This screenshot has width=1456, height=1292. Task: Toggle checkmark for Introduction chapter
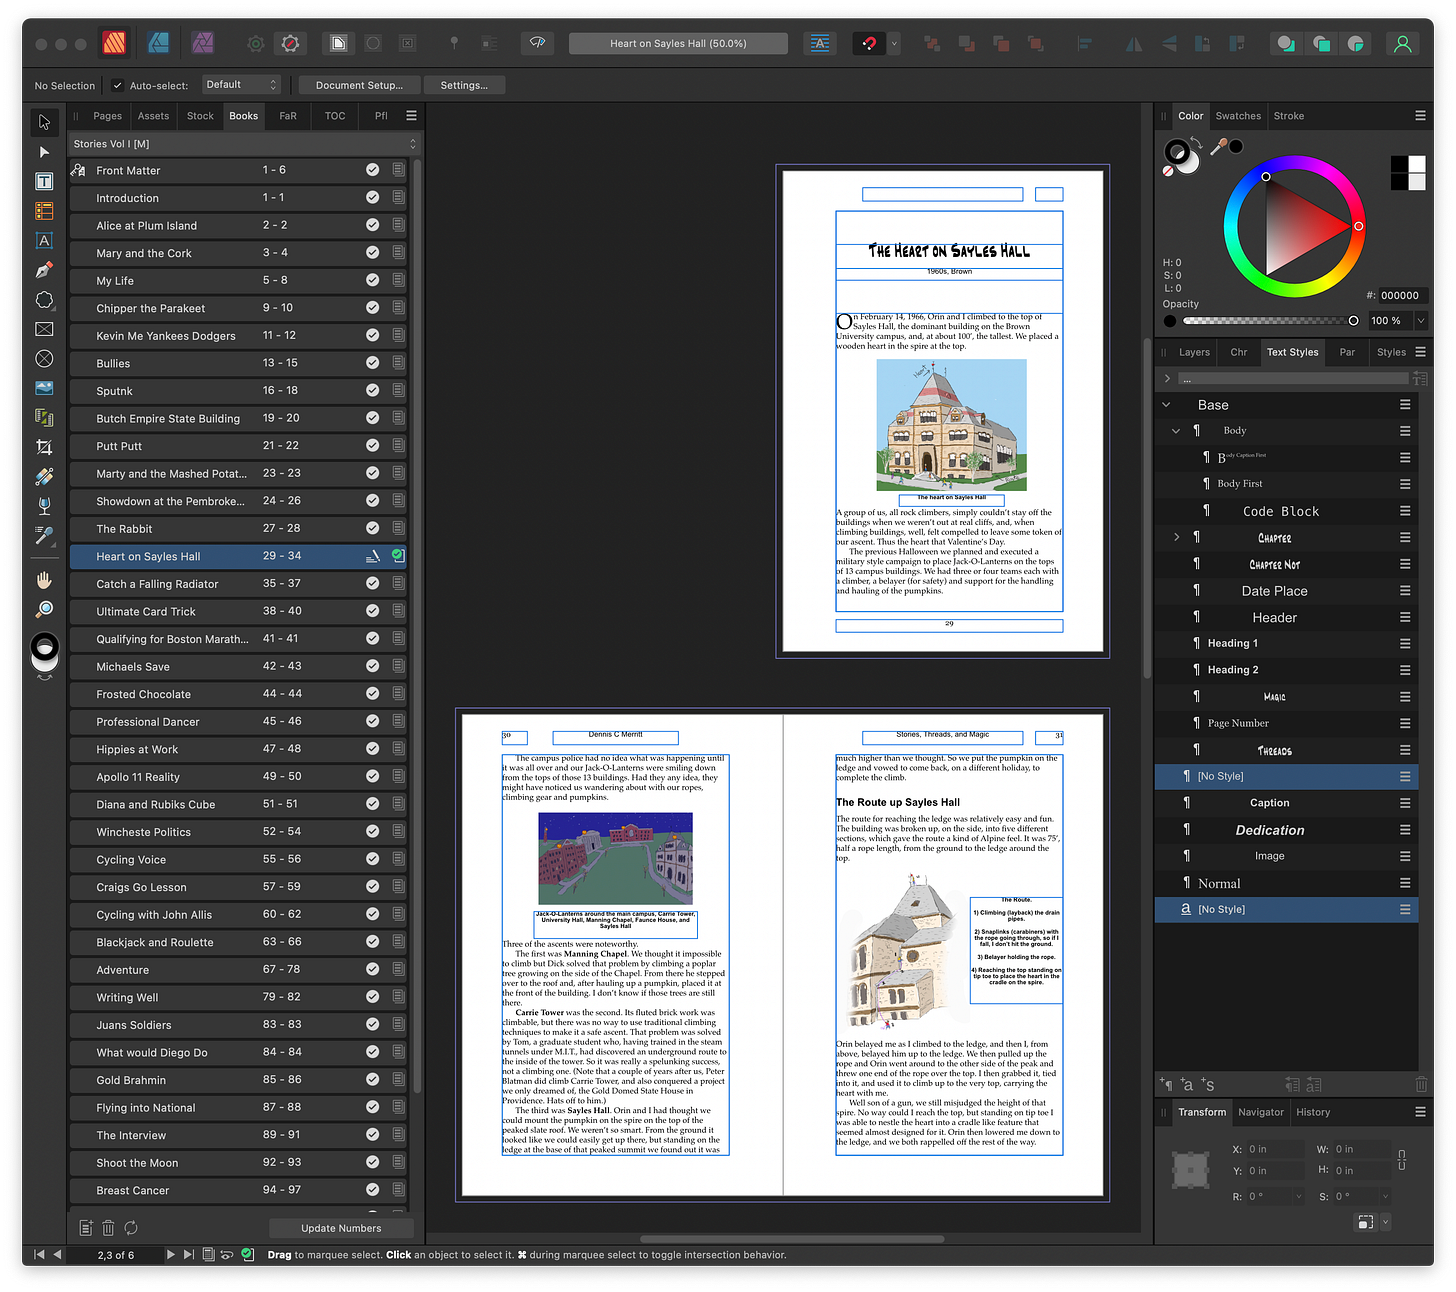372,198
